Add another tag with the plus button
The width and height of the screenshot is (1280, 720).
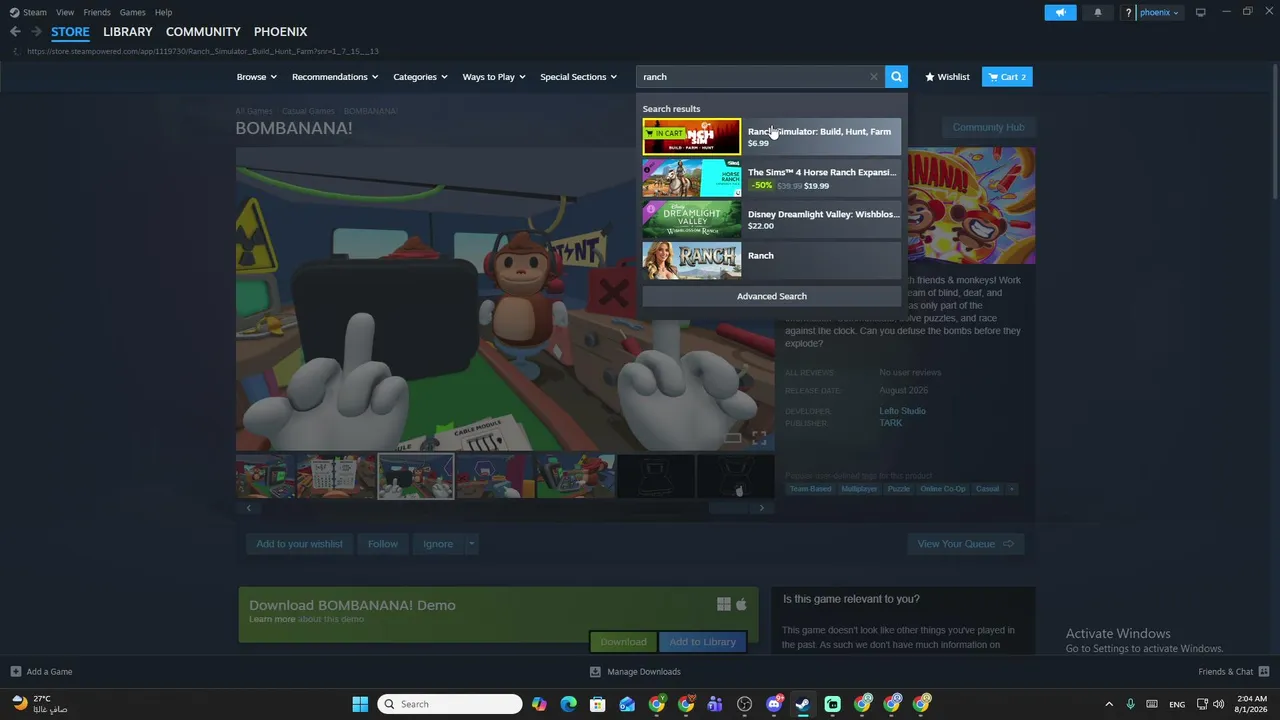click(1012, 489)
